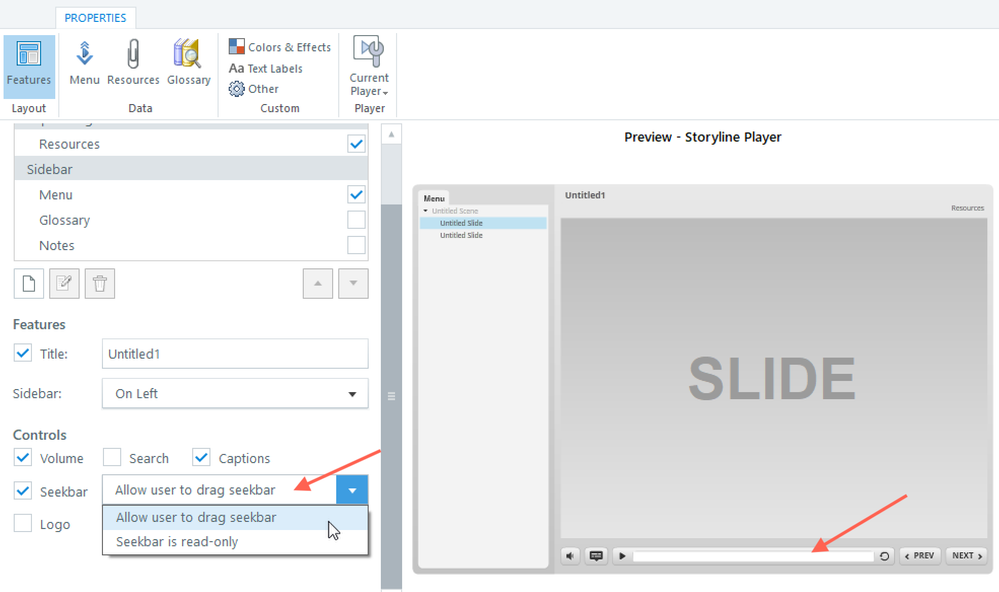Open the Features layout button
999x592 pixels.
[29, 66]
